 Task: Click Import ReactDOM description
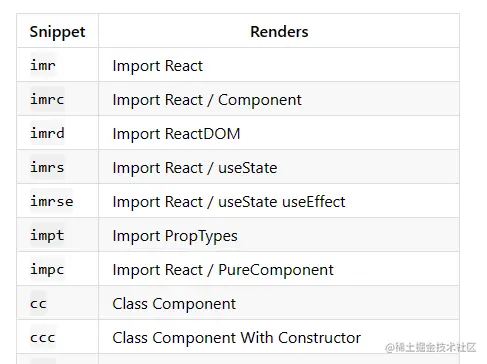176,134
